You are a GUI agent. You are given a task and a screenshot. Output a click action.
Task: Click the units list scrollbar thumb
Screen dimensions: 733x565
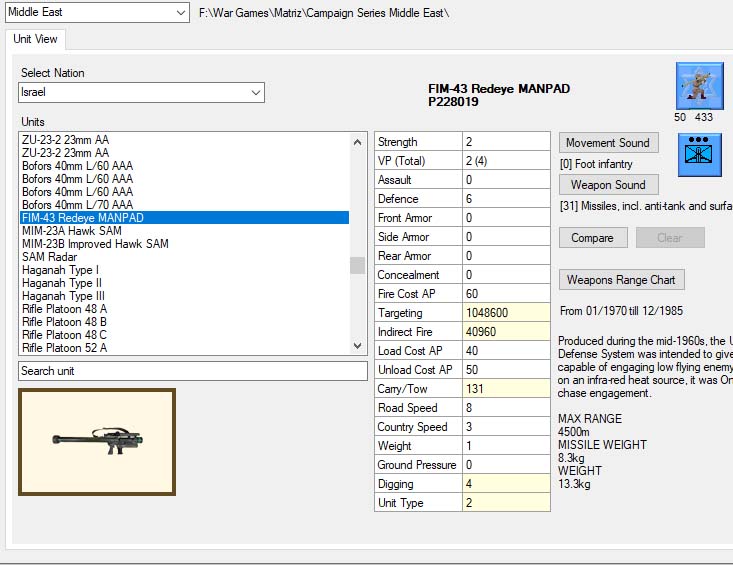[x=358, y=265]
